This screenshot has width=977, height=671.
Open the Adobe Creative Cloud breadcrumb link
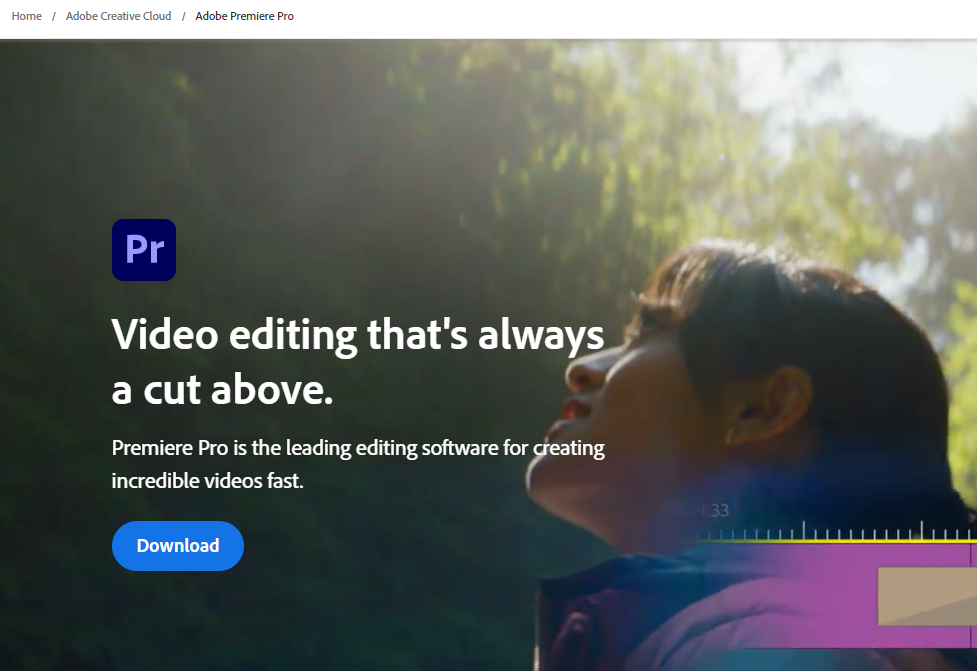pos(118,16)
